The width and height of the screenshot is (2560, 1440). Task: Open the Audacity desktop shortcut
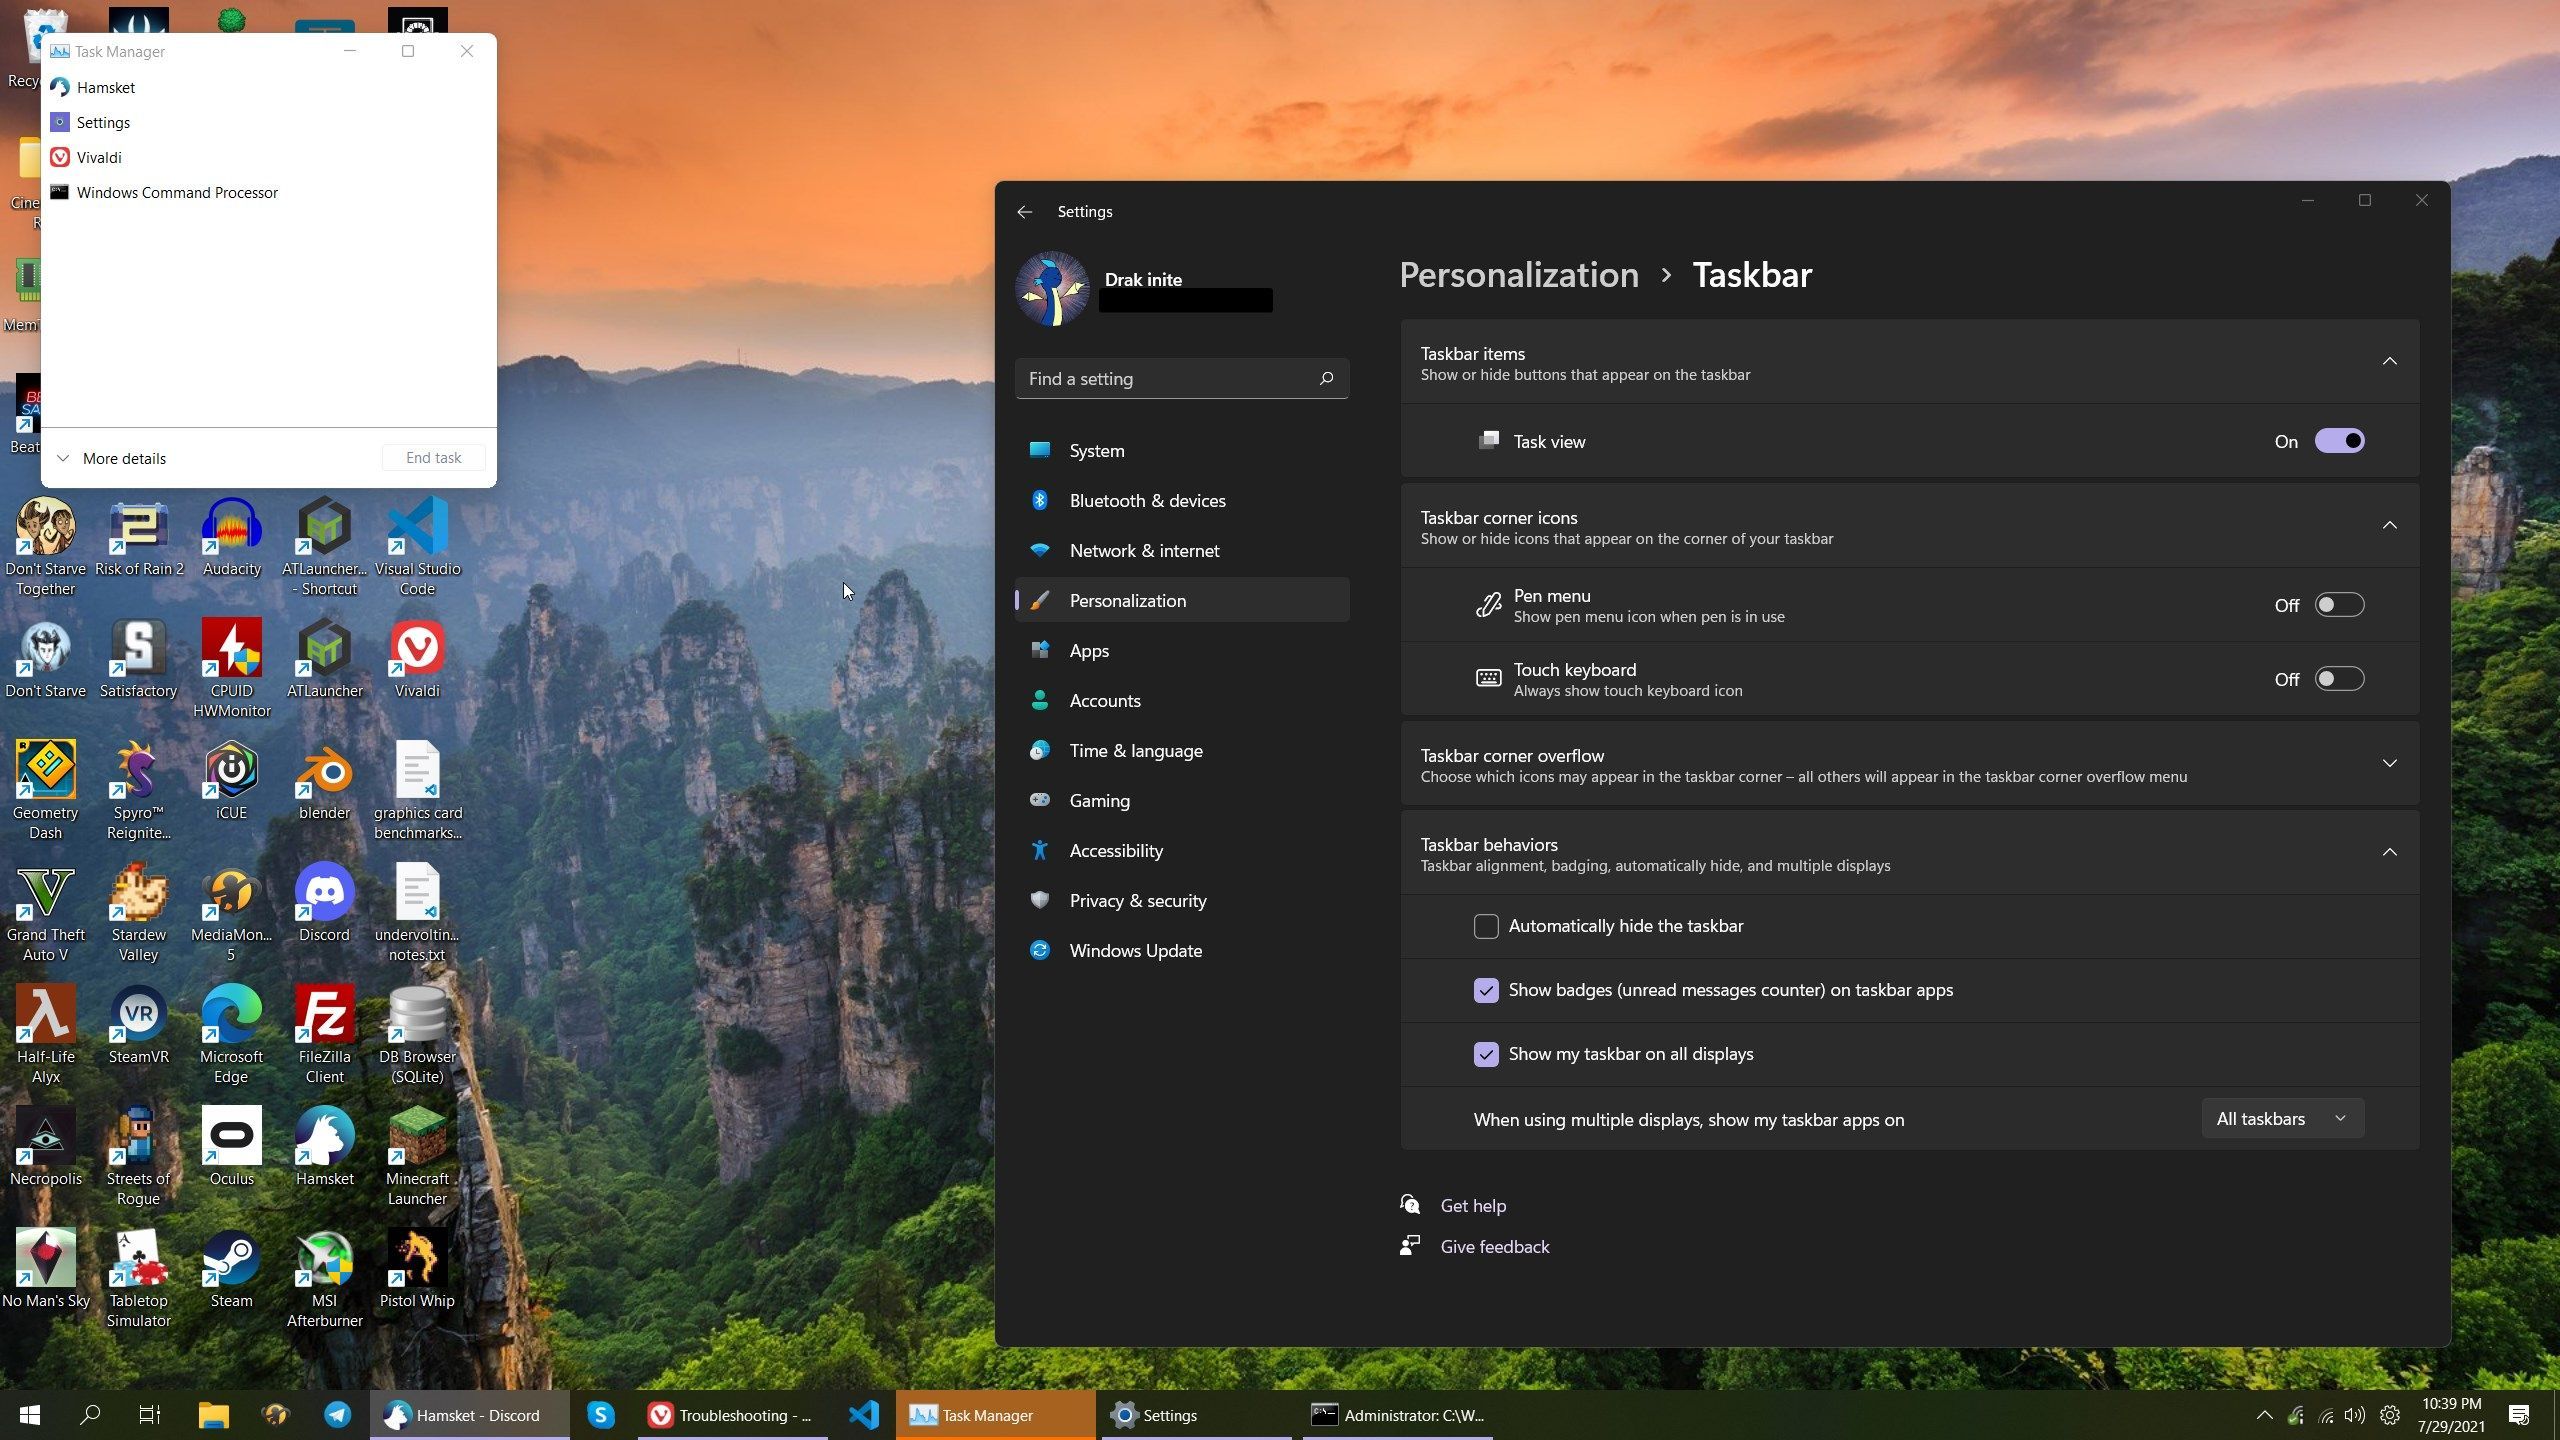pos(231,536)
